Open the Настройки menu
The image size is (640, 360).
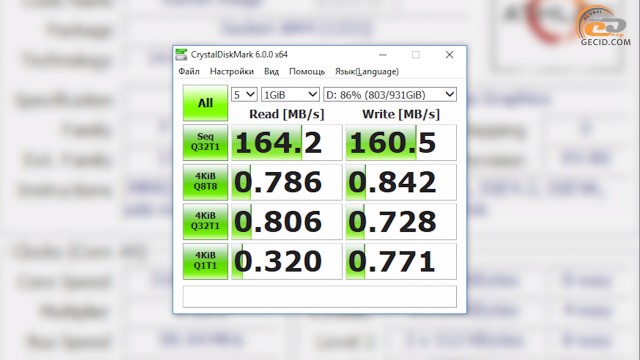(231, 71)
